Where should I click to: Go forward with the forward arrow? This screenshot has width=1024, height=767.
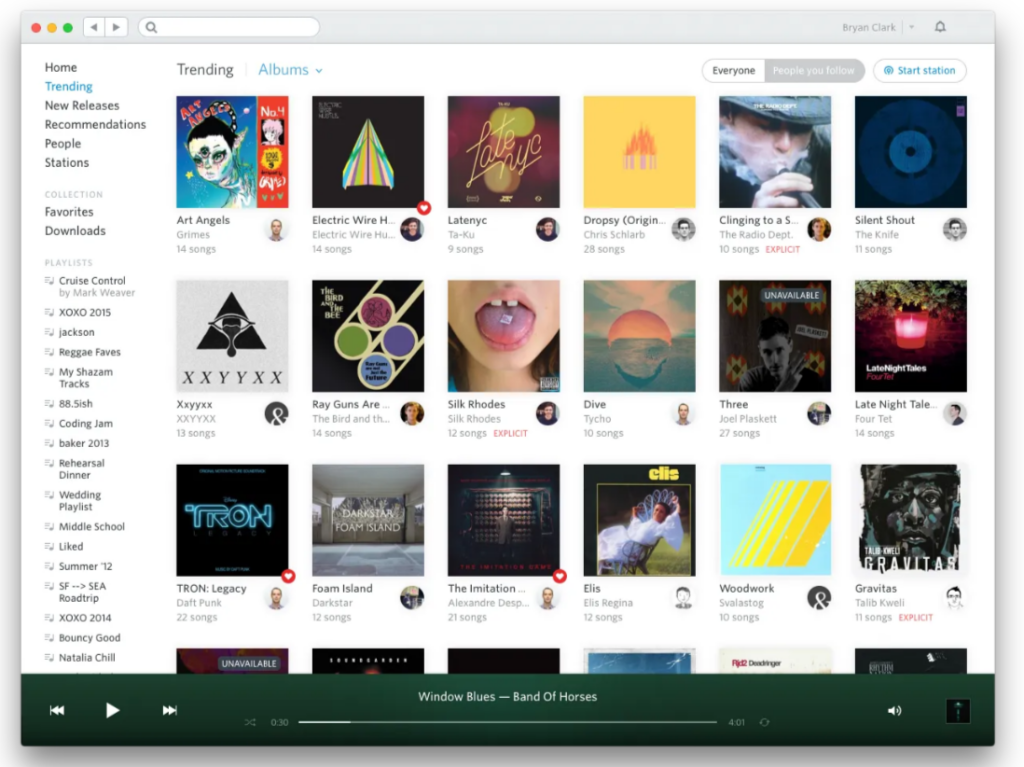click(x=116, y=27)
